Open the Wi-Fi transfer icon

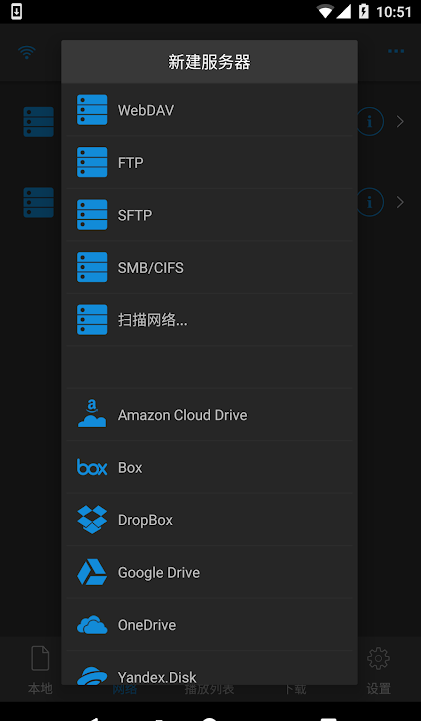[27, 52]
